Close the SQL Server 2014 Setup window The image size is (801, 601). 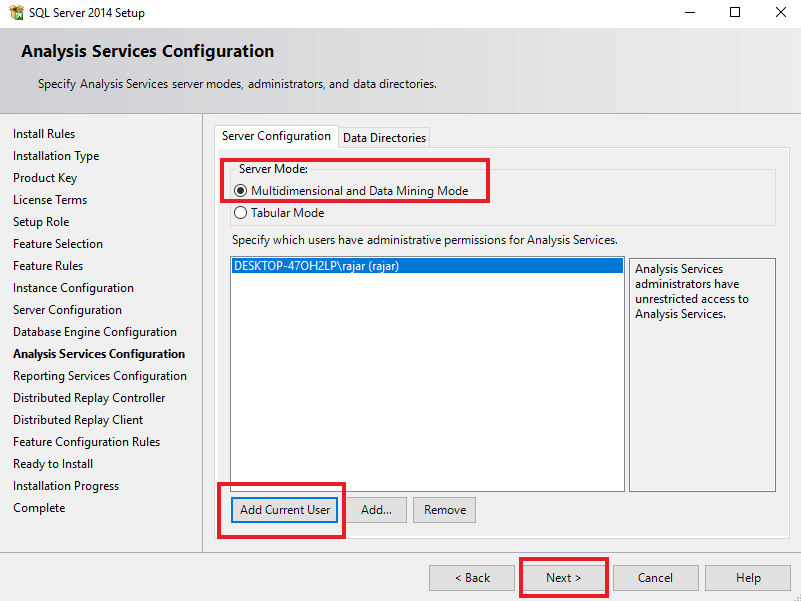780,12
